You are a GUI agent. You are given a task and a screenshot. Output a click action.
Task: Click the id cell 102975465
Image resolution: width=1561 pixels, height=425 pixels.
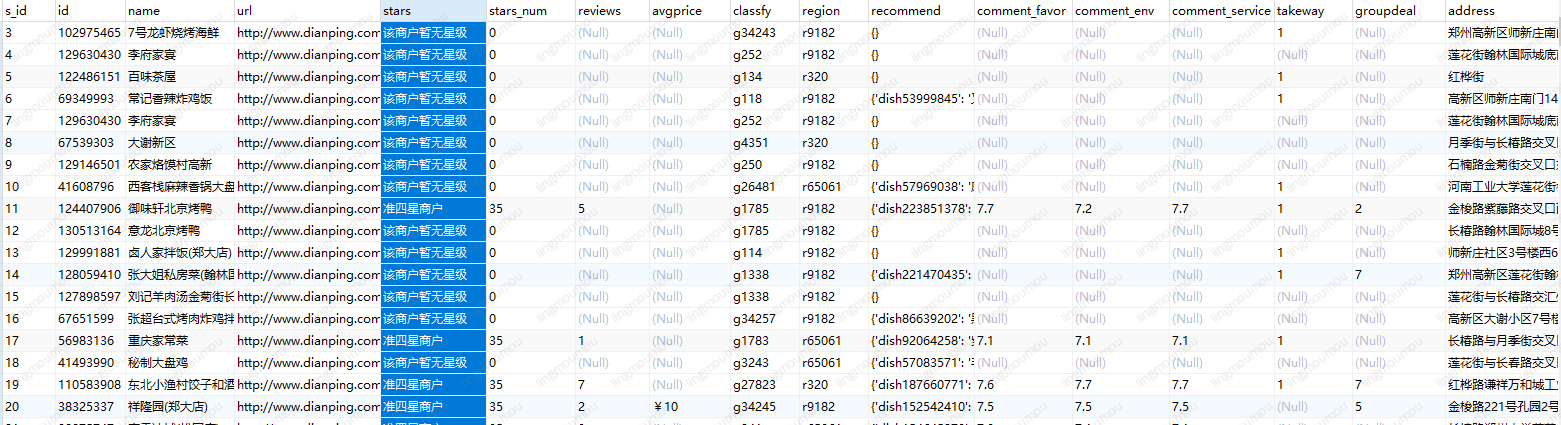[89, 33]
